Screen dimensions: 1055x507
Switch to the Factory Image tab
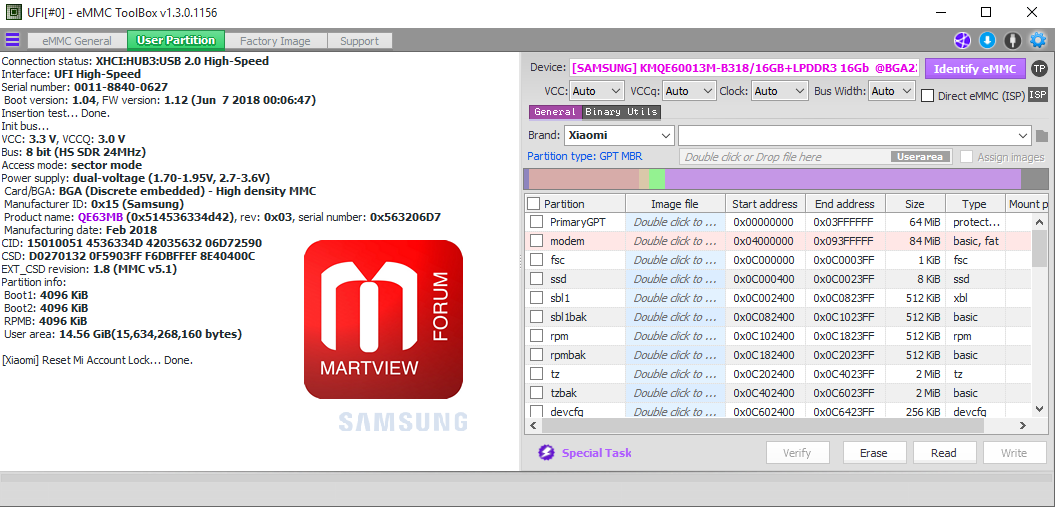(x=275, y=40)
